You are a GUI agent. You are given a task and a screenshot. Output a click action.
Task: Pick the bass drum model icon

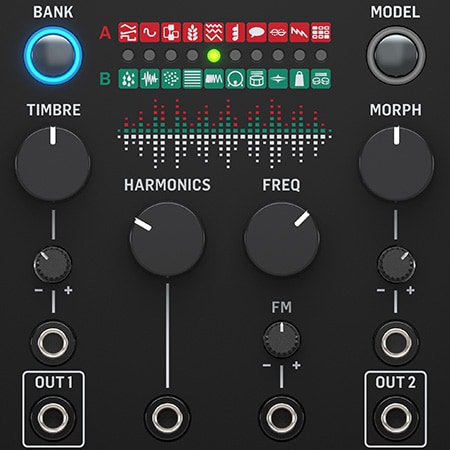coord(235,79)
